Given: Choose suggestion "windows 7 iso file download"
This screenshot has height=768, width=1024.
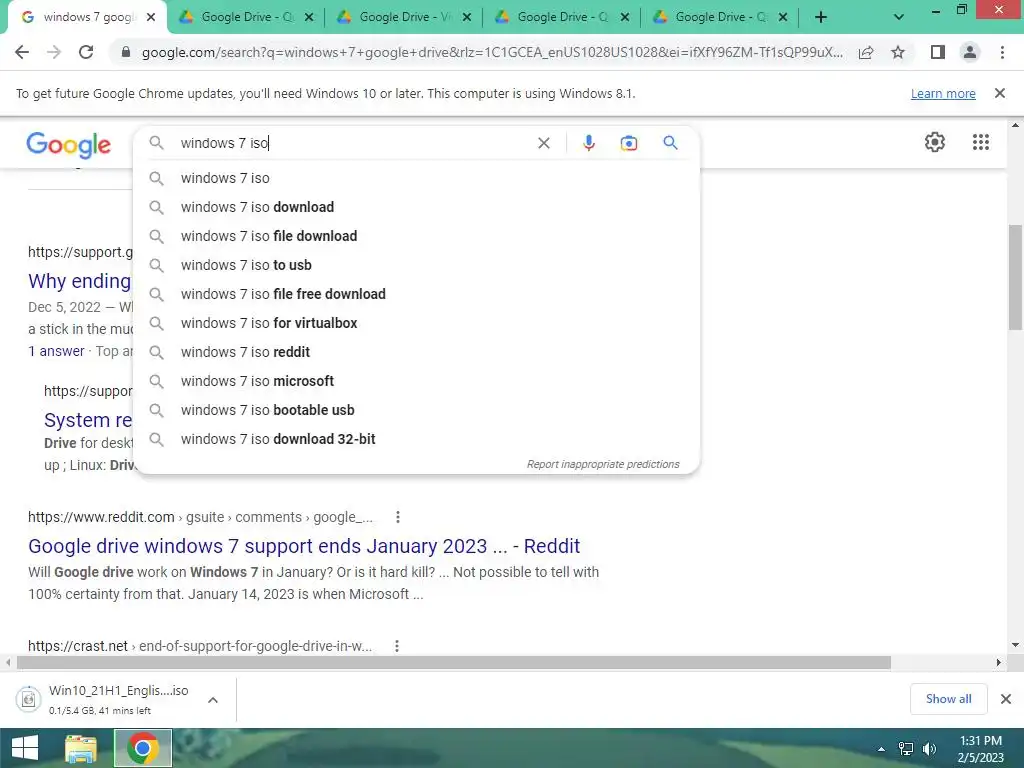Looking at the screenshot, I should pyautogui.click(x=417, y=236).
